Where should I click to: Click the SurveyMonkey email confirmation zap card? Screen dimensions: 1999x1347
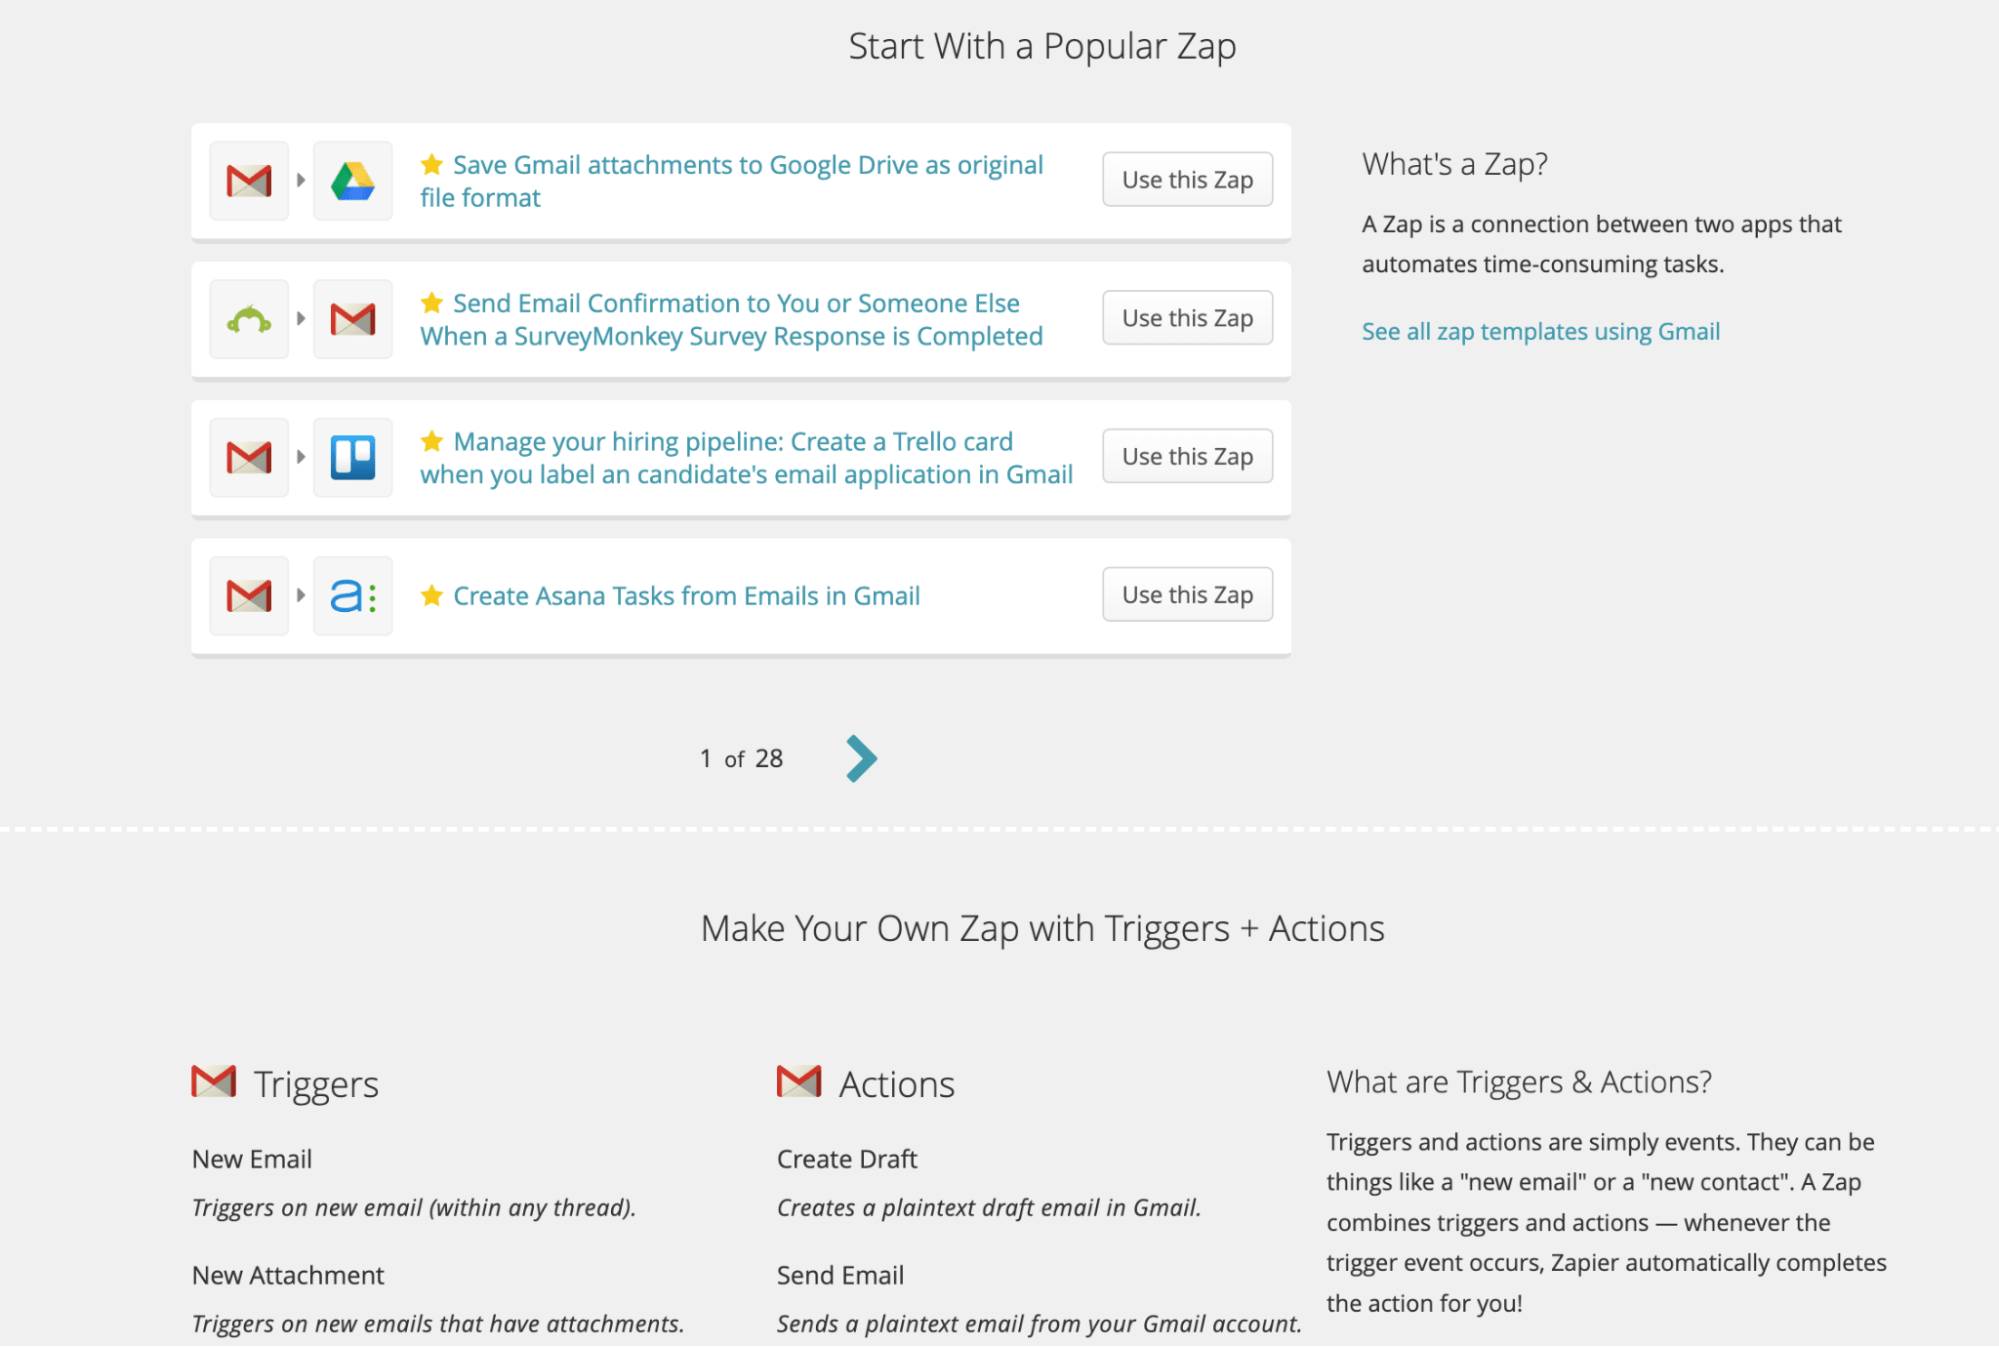pyautogui.click(x=730, y=319)
